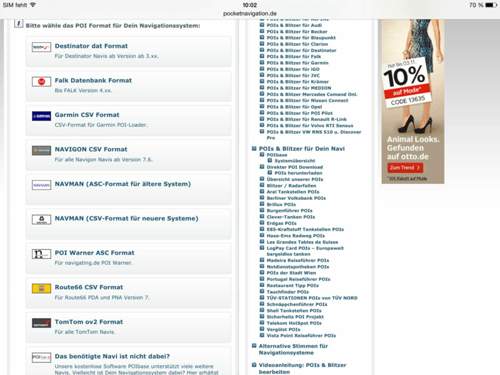Open the Garmin CSV Format link
500x375 pixels.
click(87, 115)
